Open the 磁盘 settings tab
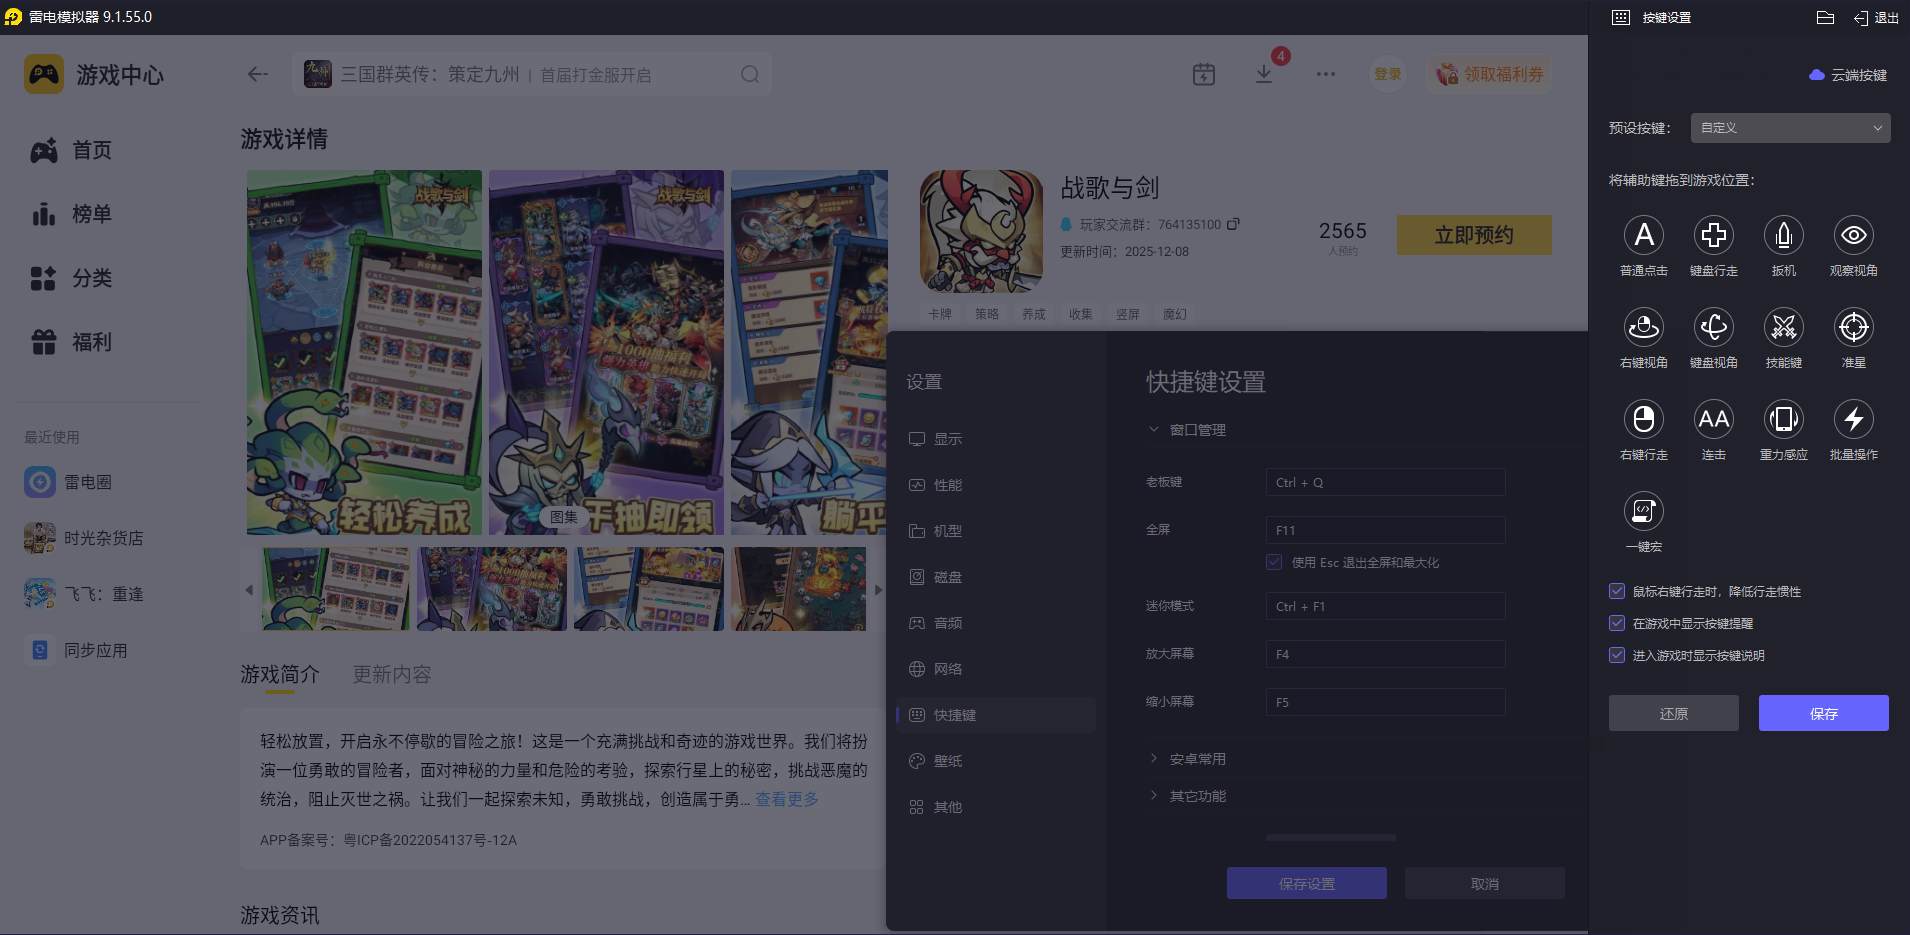1910x935 pixels. (996, 577)
